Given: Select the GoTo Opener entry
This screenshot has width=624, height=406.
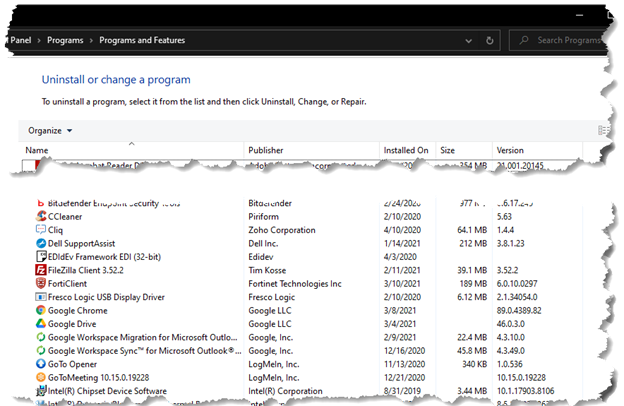Looking at the screenshot, I should (x=302, y=364).
